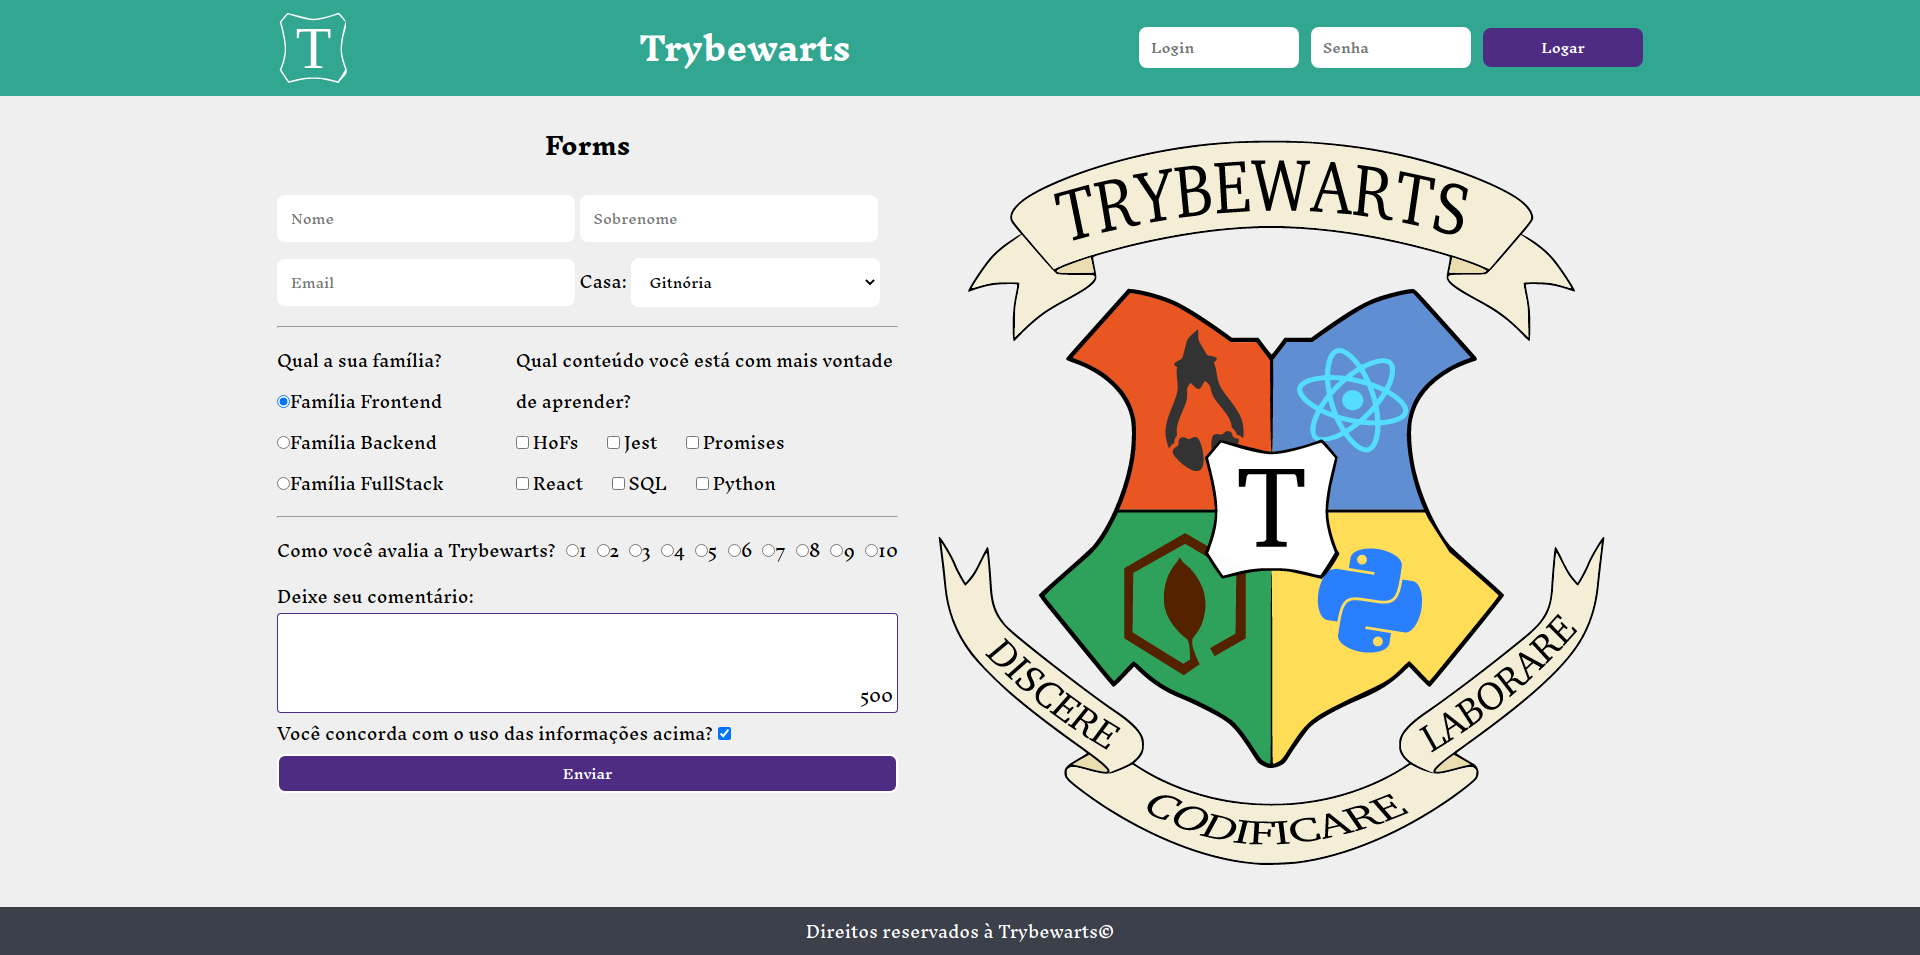Click the footer 'Direitos reservados à Trybewarts©' text

tap(960, 932)
